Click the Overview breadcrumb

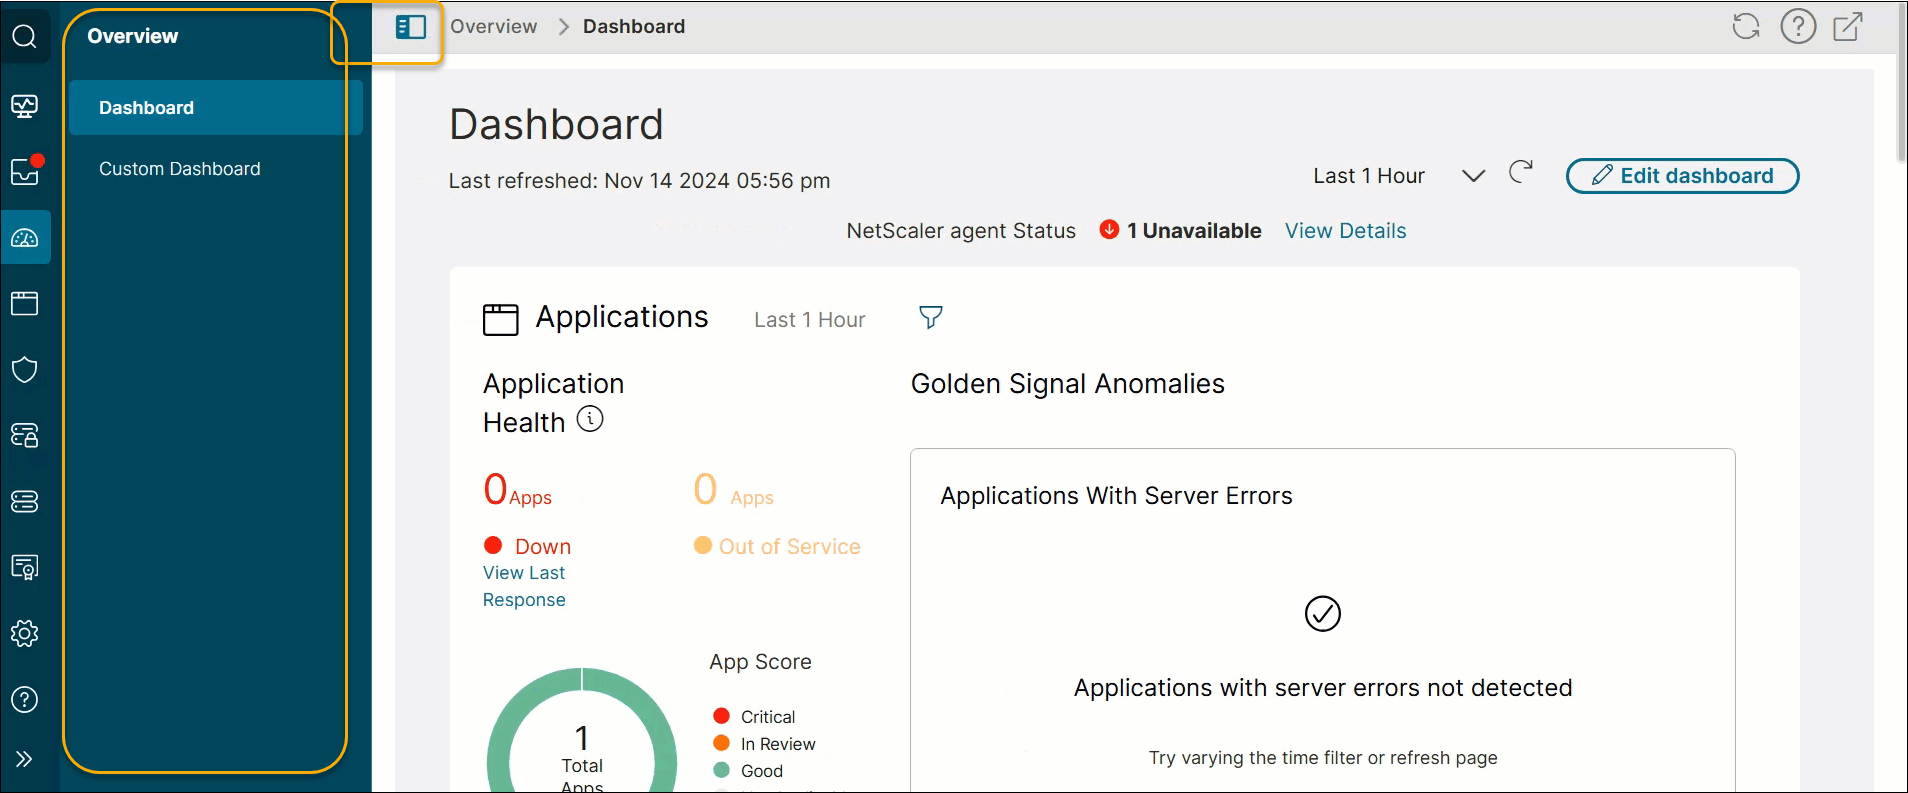[x=494, y=27]
